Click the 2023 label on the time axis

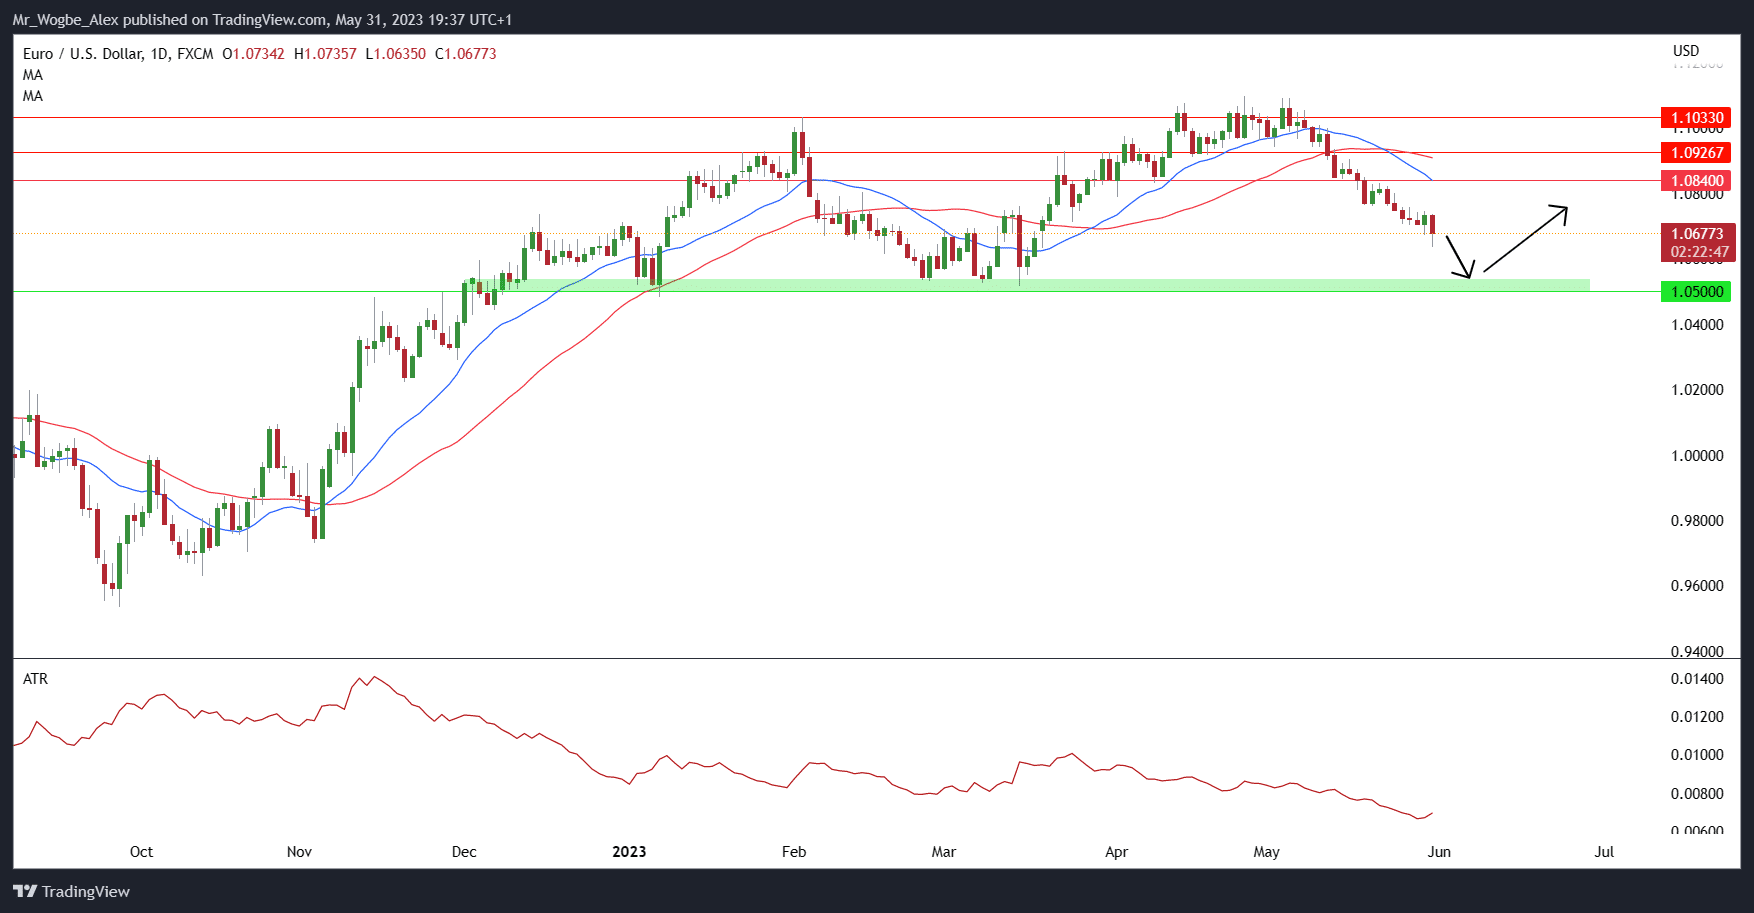pyautogui.click(x=629, y=852)
